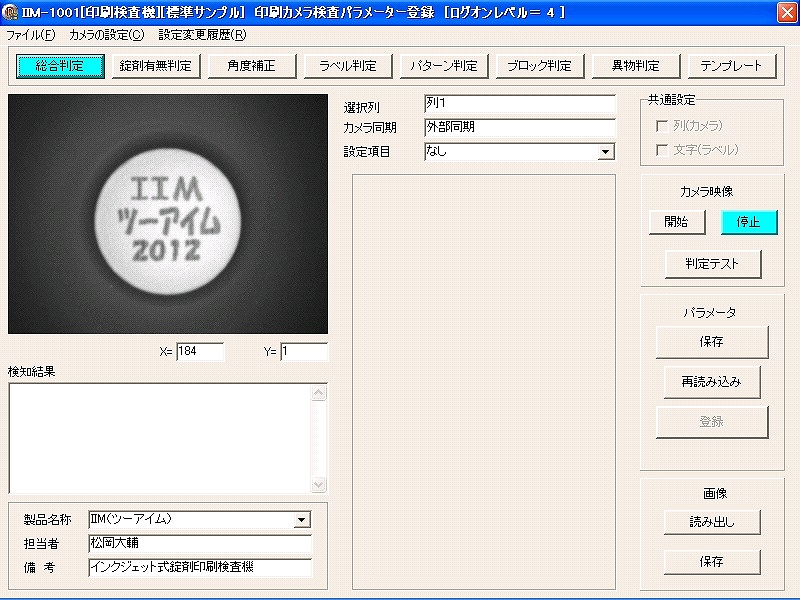800x600 pixels.
Task: Click the 検知結果 scrollbar down arrow
Action: pos(319,485)
